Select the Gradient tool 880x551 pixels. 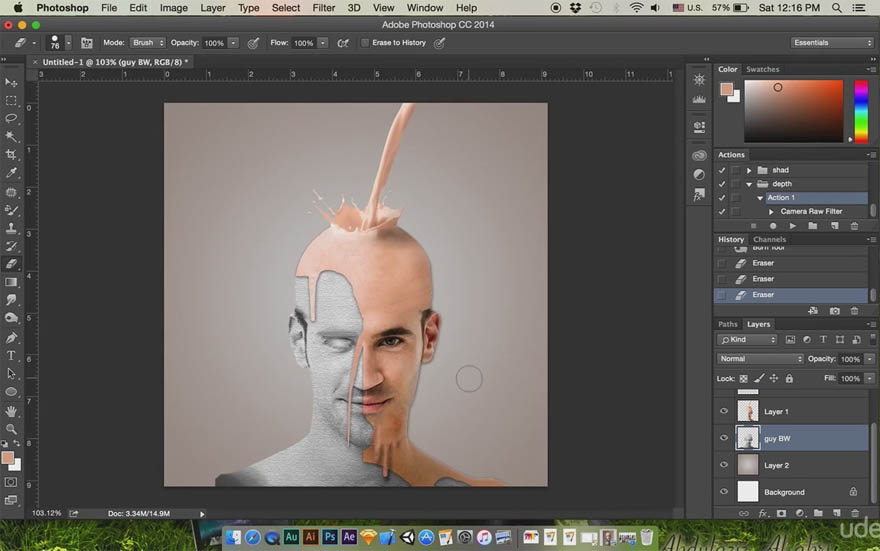[x=11, y=282]
